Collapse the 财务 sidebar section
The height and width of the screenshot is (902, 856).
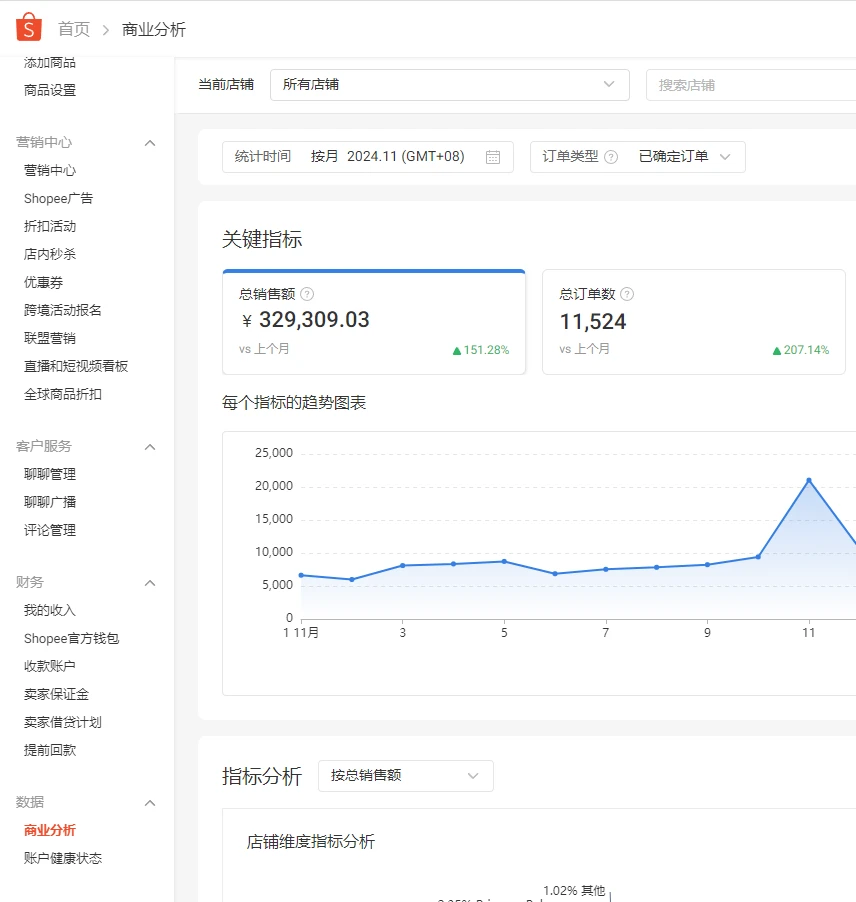click(149, 582)
